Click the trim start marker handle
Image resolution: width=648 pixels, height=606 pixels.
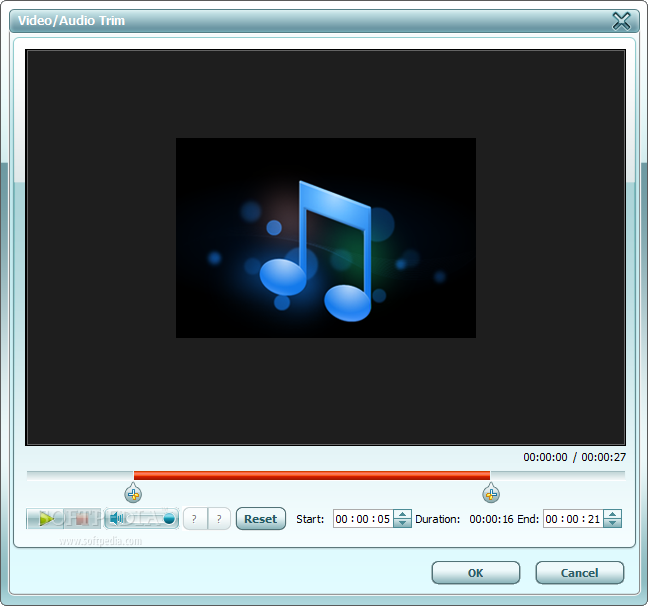pos(133,493)
